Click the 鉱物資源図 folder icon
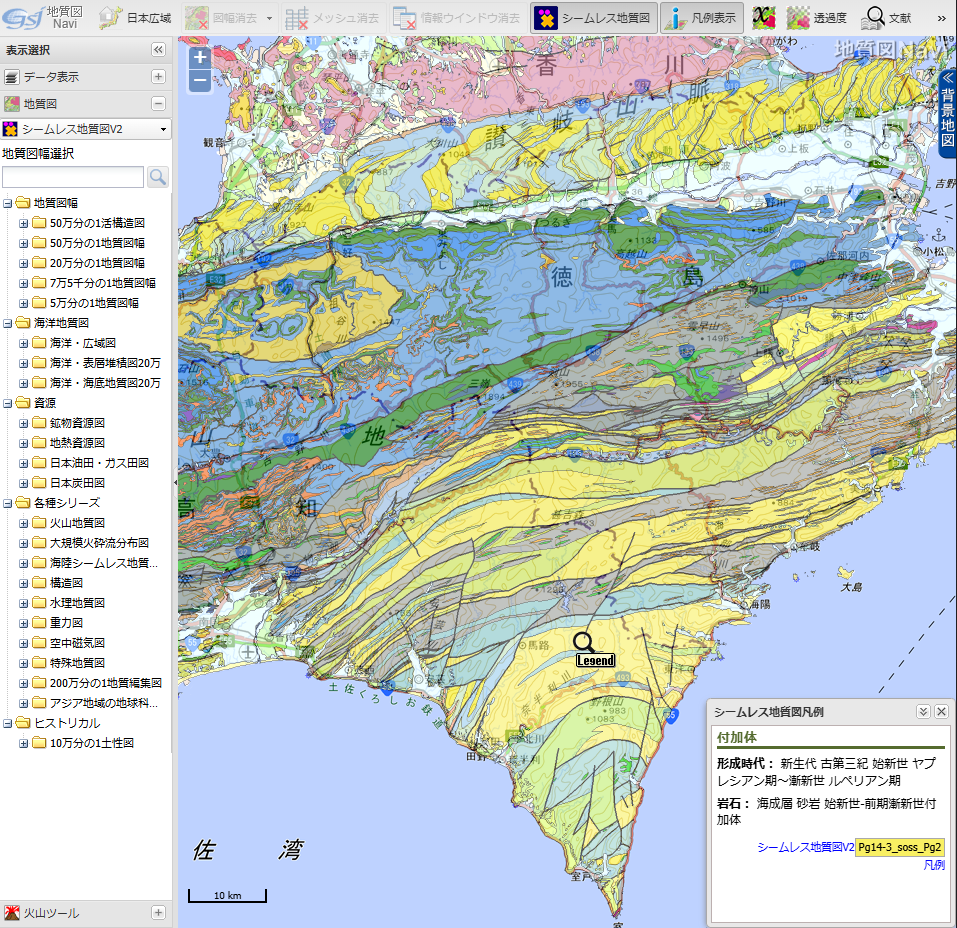The image size is (957, 928). [x=39, y=422]
